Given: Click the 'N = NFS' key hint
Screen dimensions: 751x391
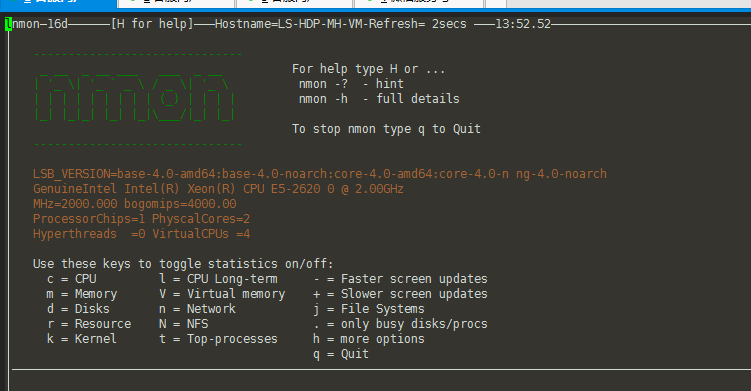Looking at the screenshot, I should (183, 324).
